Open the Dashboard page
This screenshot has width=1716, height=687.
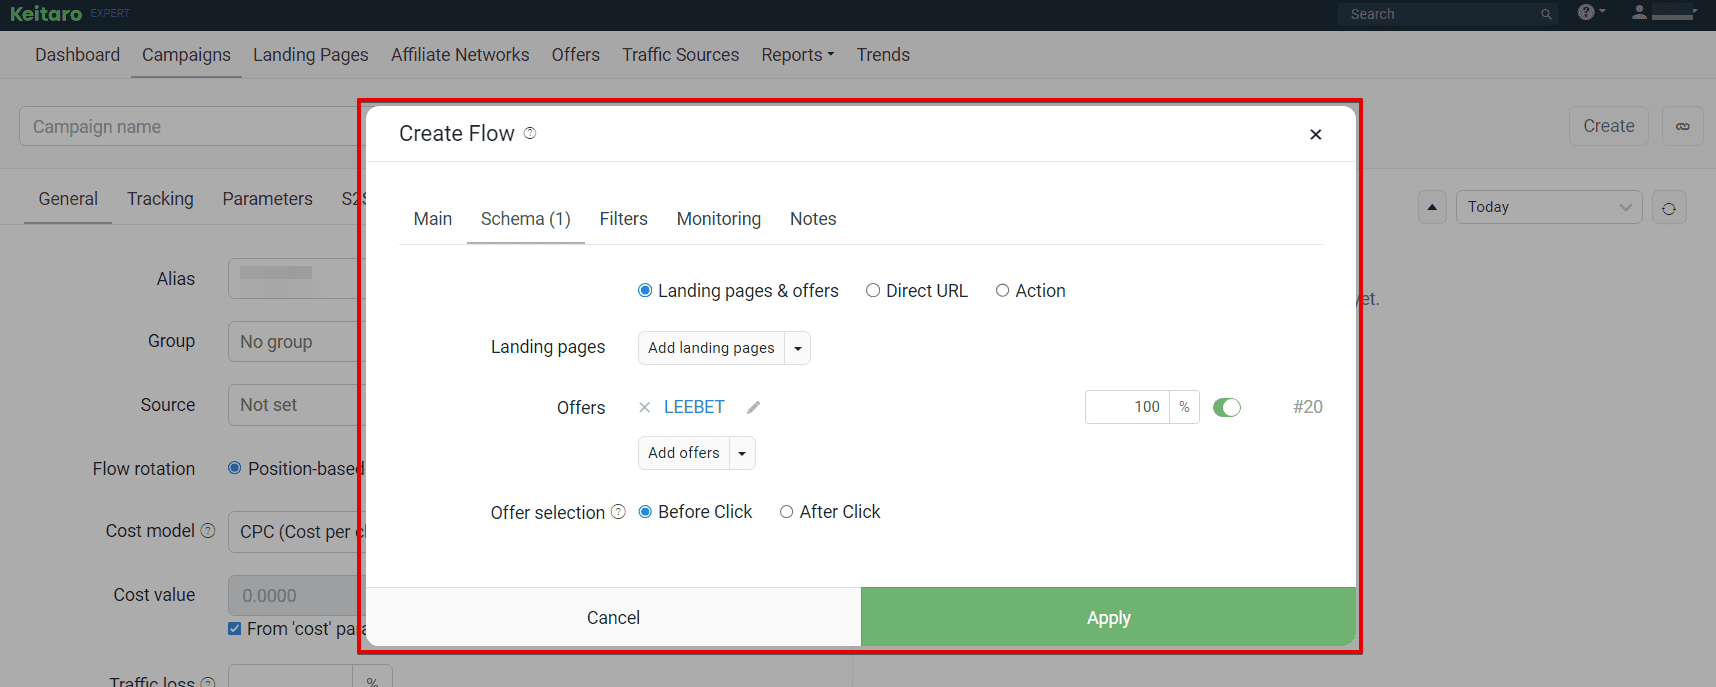(78, 55)
